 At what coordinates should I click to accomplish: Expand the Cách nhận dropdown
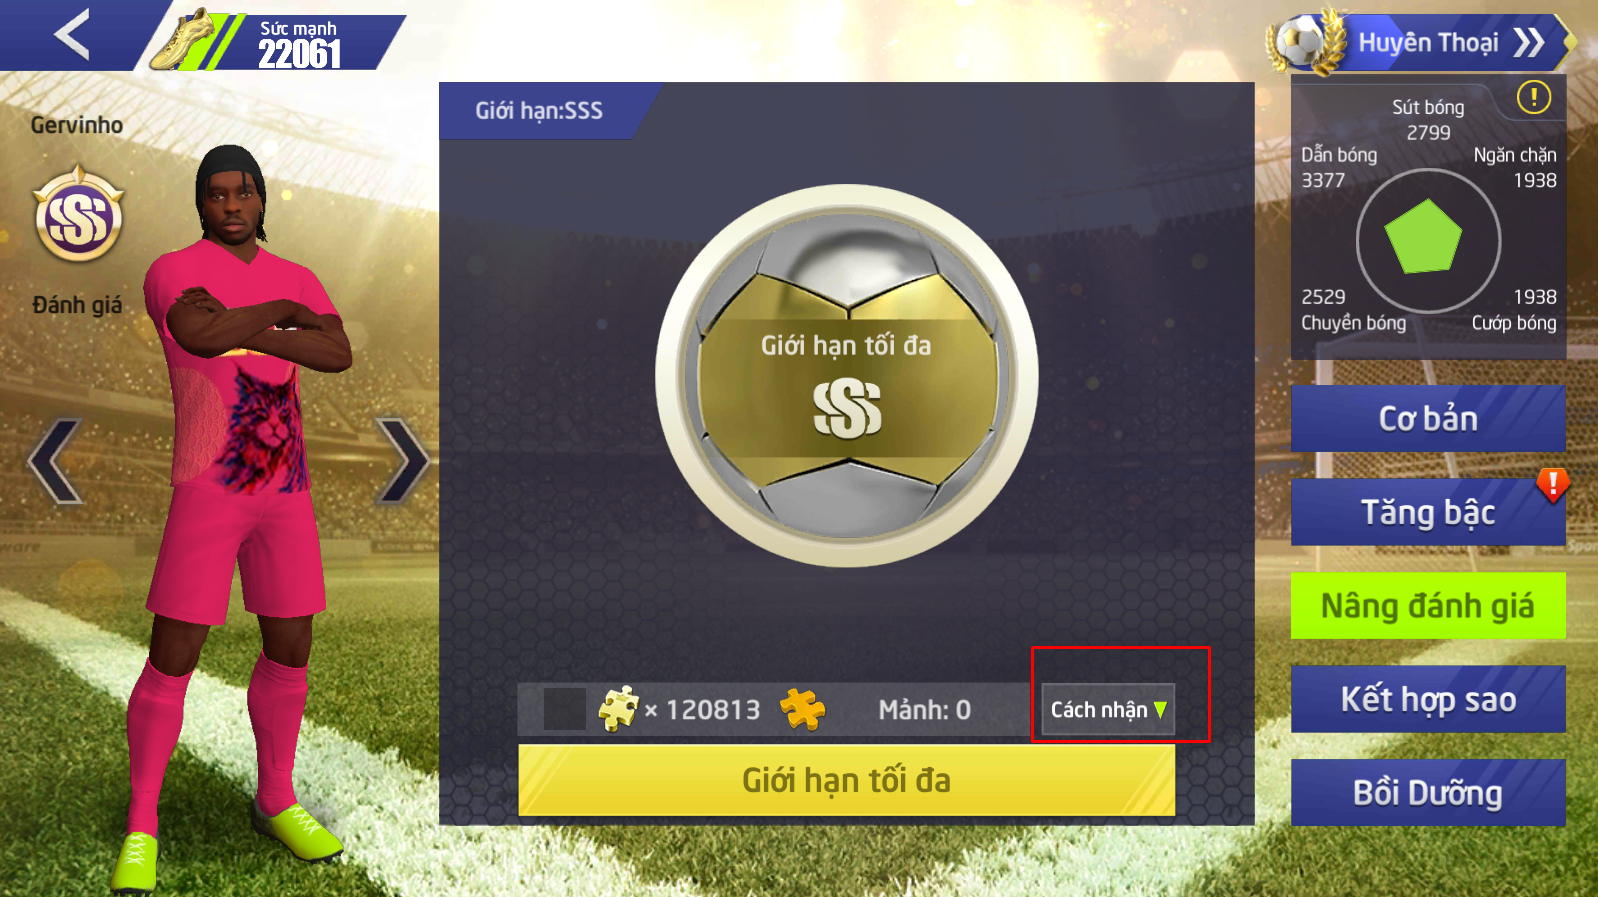(x=1108, y=710)
